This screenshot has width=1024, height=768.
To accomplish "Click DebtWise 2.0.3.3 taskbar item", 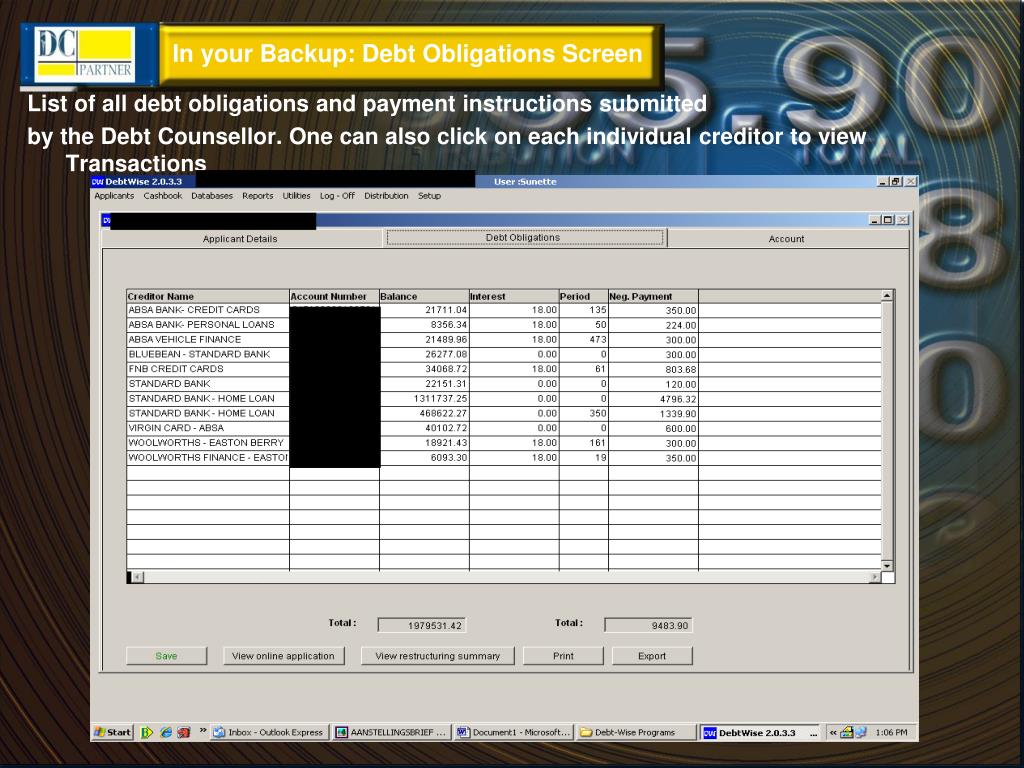I will pos(759,733).
